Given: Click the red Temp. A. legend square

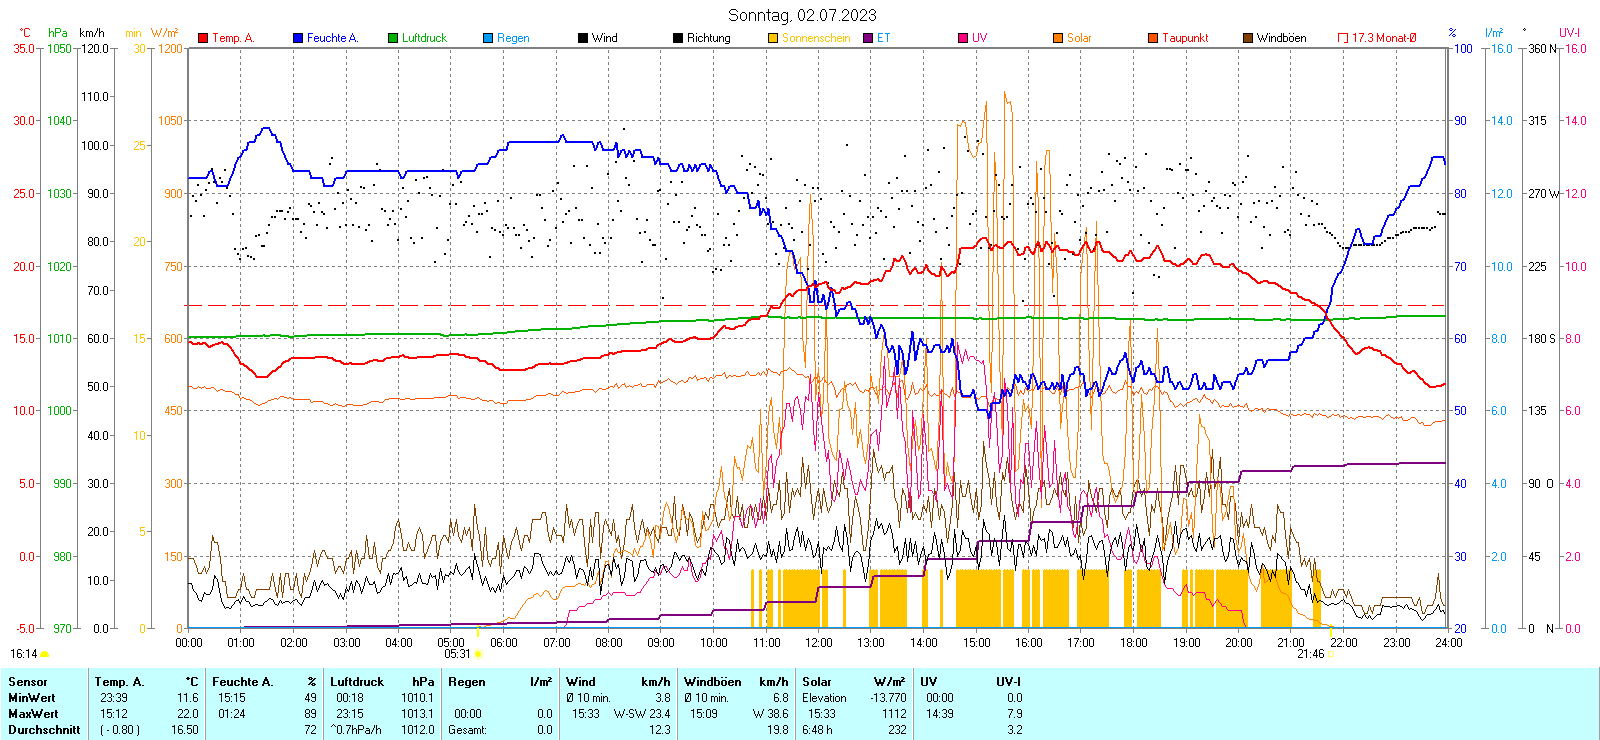Looking at the screenshot, I should coord(204,38).
